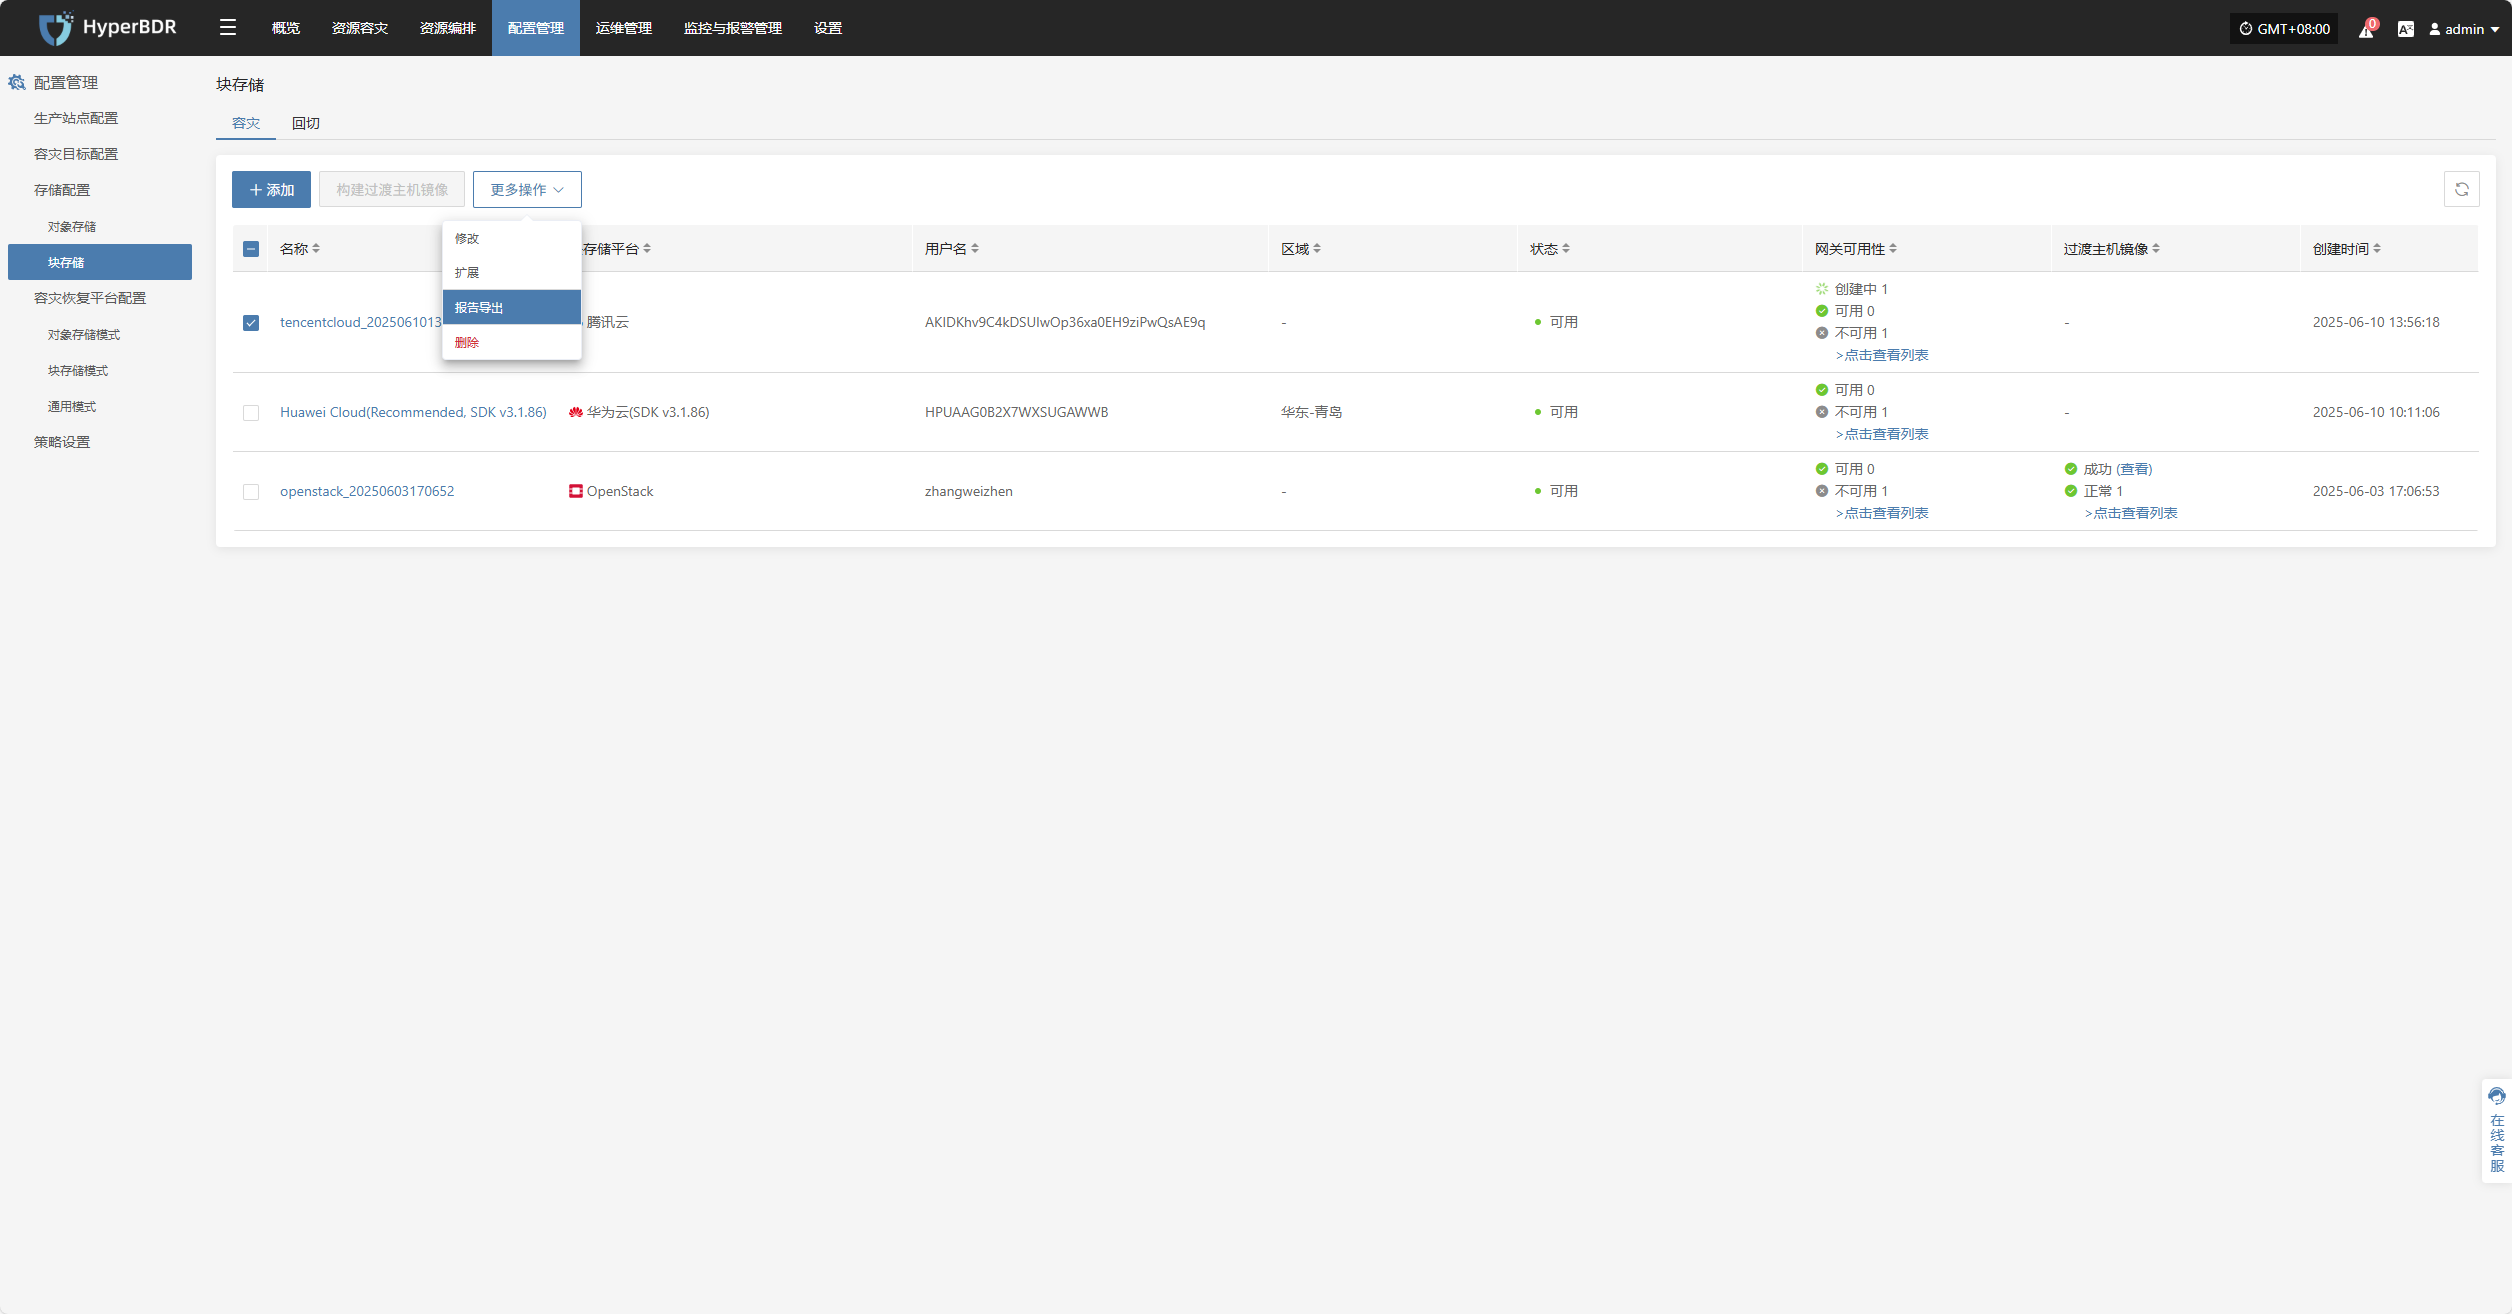Image resolution: width=2512 pixels, height=1314 pixels.
Task: Refresh the block storage table
Action: pyautogui.click(x=2462, y=189)
